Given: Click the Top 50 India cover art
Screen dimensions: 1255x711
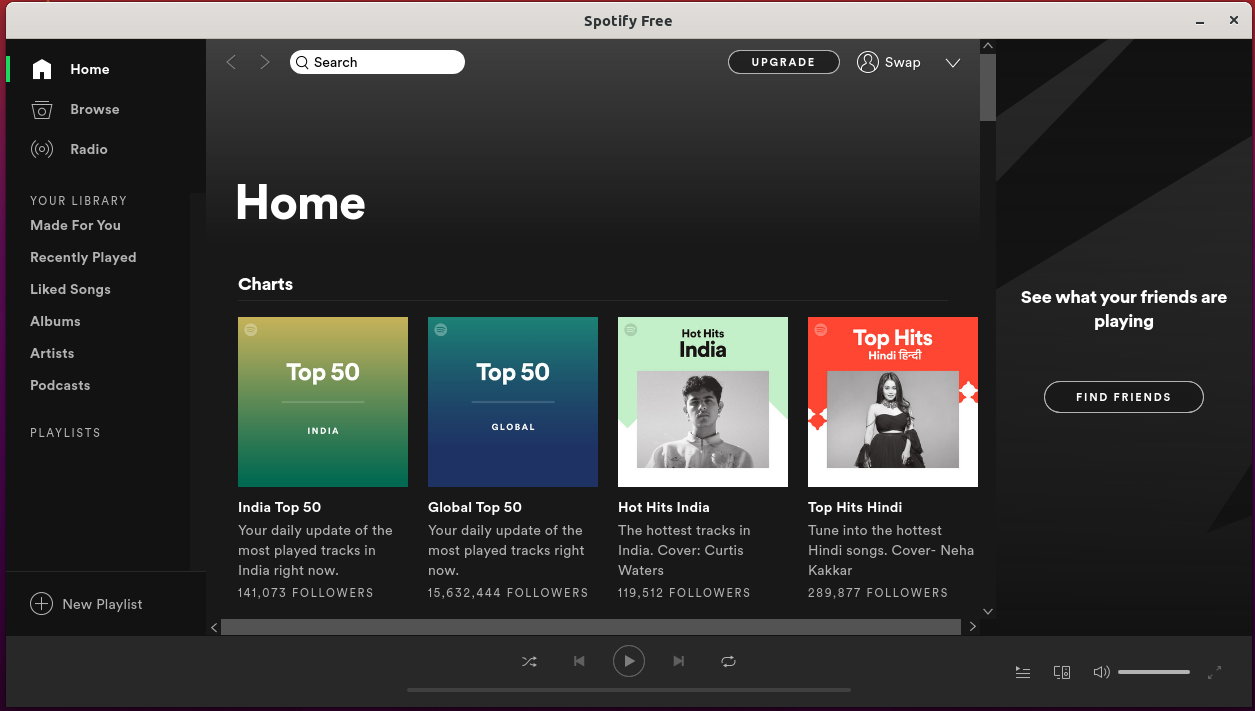Looking at the screenshot, I should pyautogui.click(x=323, y=402).
